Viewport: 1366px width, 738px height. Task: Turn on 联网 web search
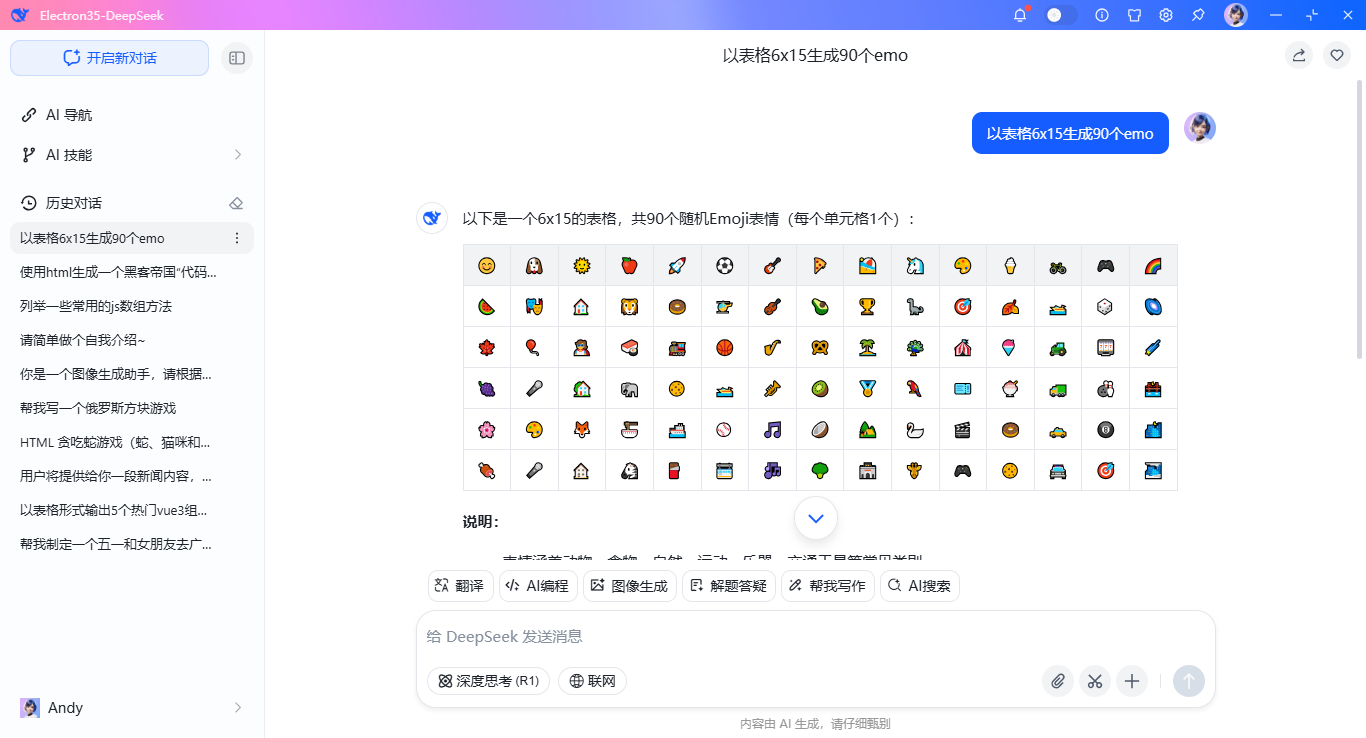click(592, 681)
